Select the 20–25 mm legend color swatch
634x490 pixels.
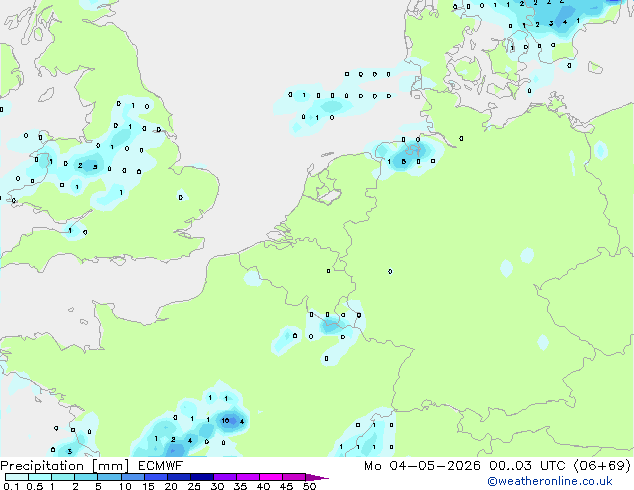[179, 477]
